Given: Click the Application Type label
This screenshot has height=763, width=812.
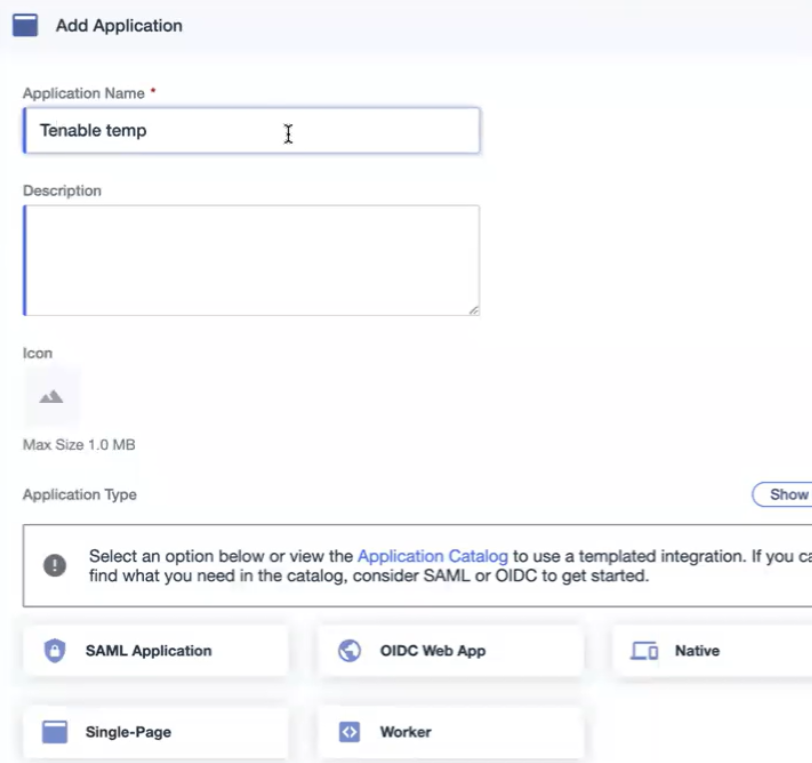Looking at the screenshot, I should pyautogui.click(x=80, y=494).
